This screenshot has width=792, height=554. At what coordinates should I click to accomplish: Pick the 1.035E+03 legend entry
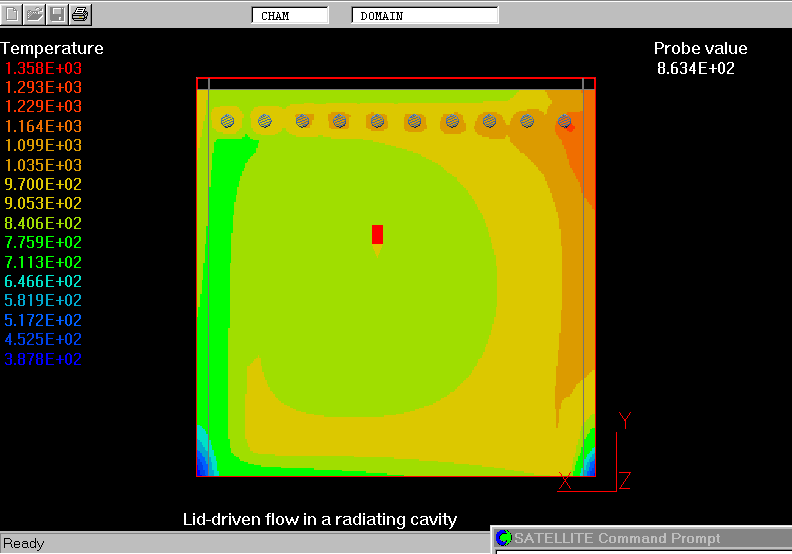click(44, 165)
